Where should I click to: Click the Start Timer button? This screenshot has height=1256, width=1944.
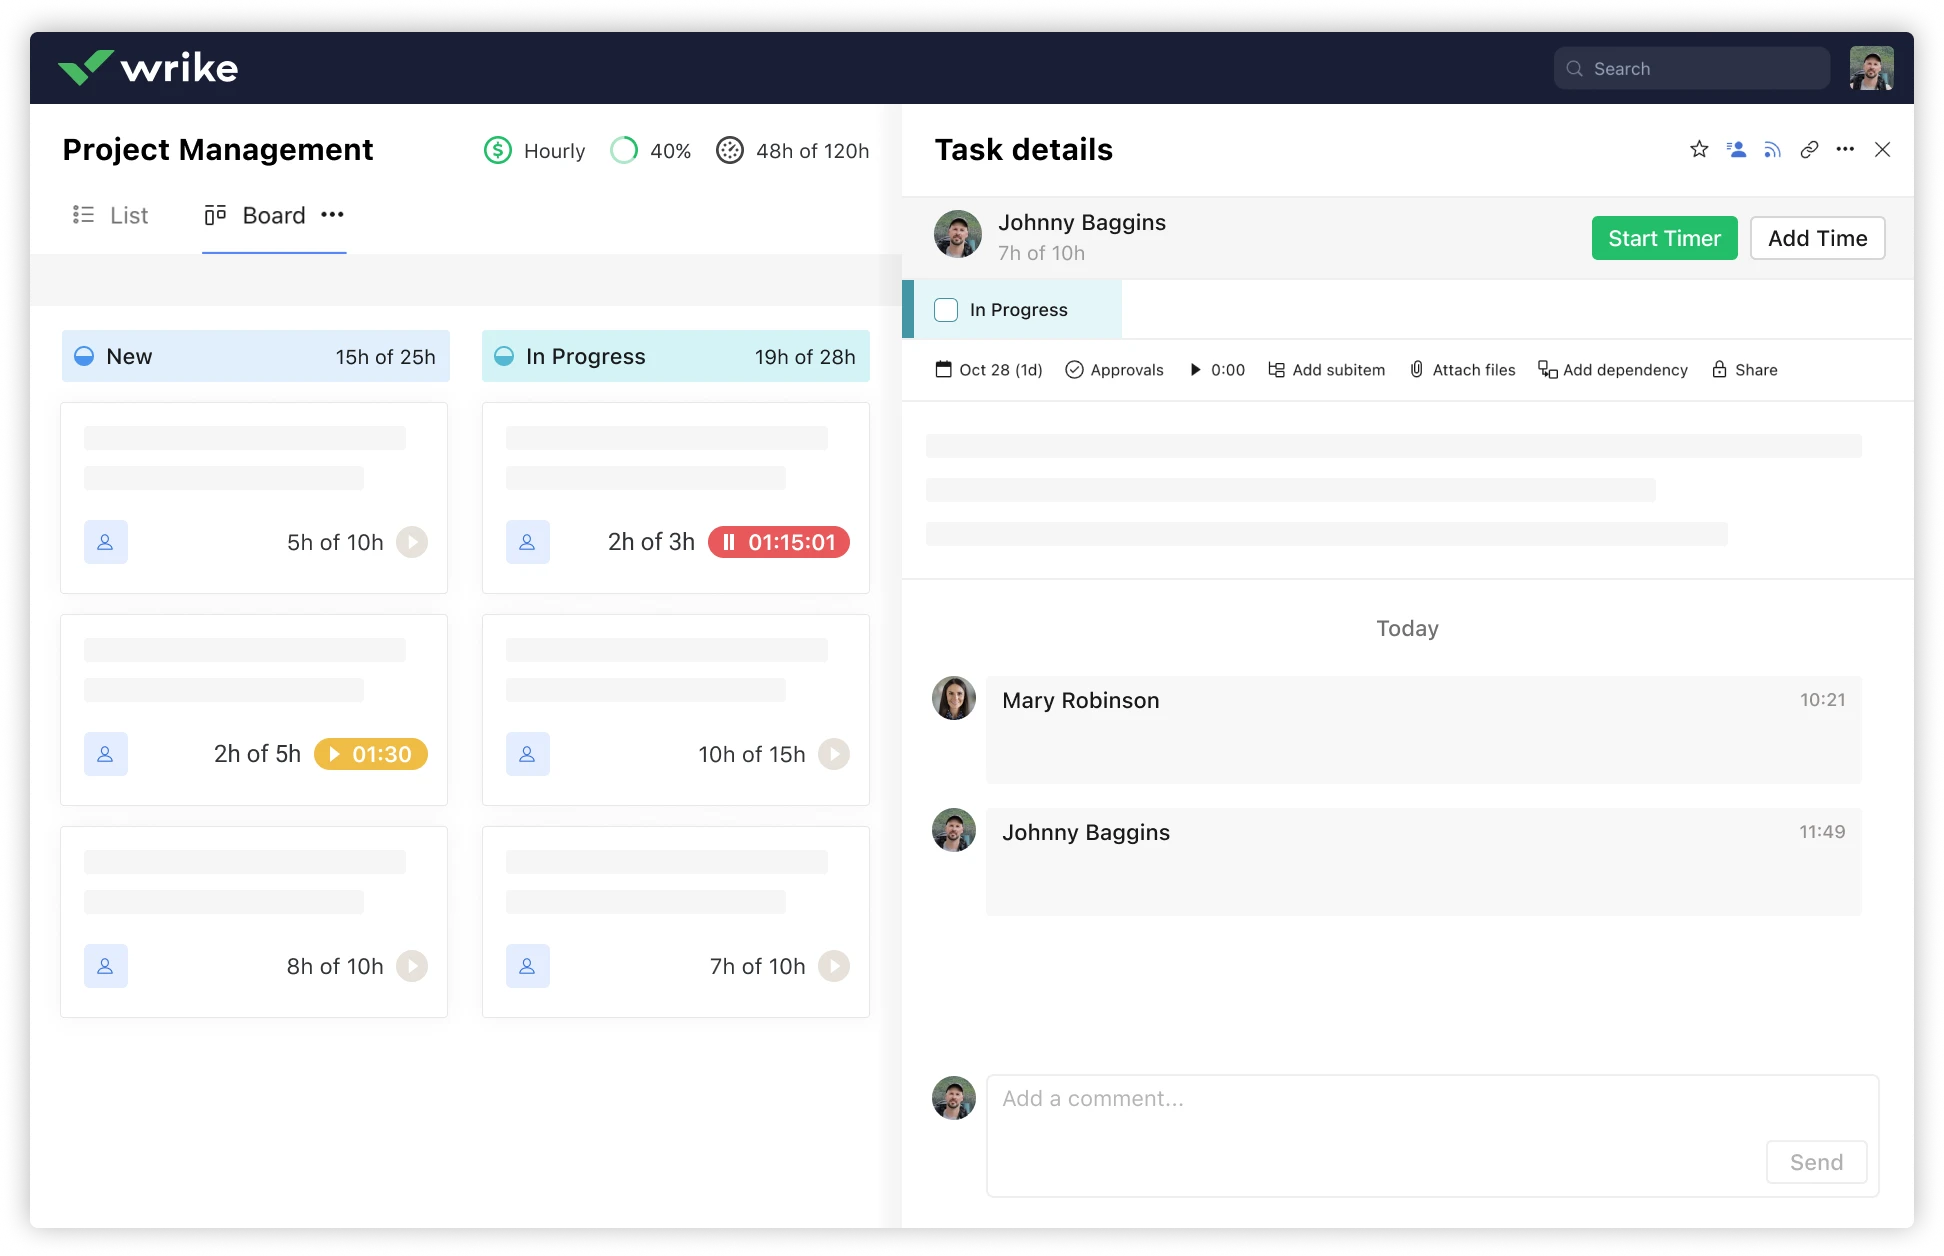click(1664, 238)
